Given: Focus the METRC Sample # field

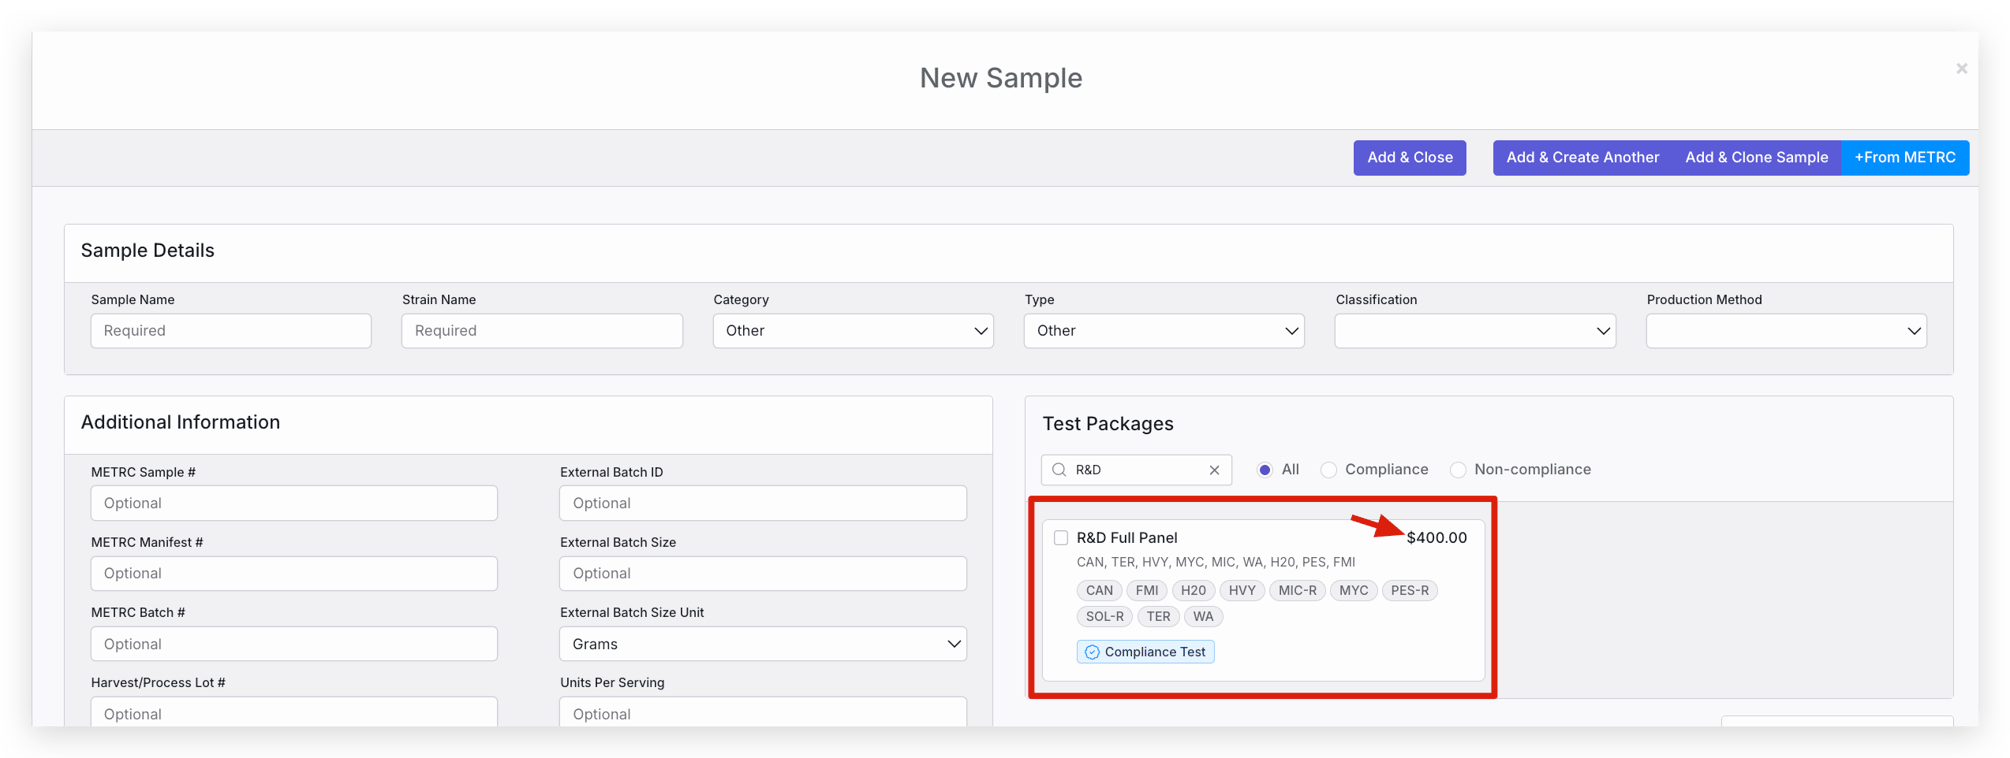Looking at the screenshot, I should point(294,503).
